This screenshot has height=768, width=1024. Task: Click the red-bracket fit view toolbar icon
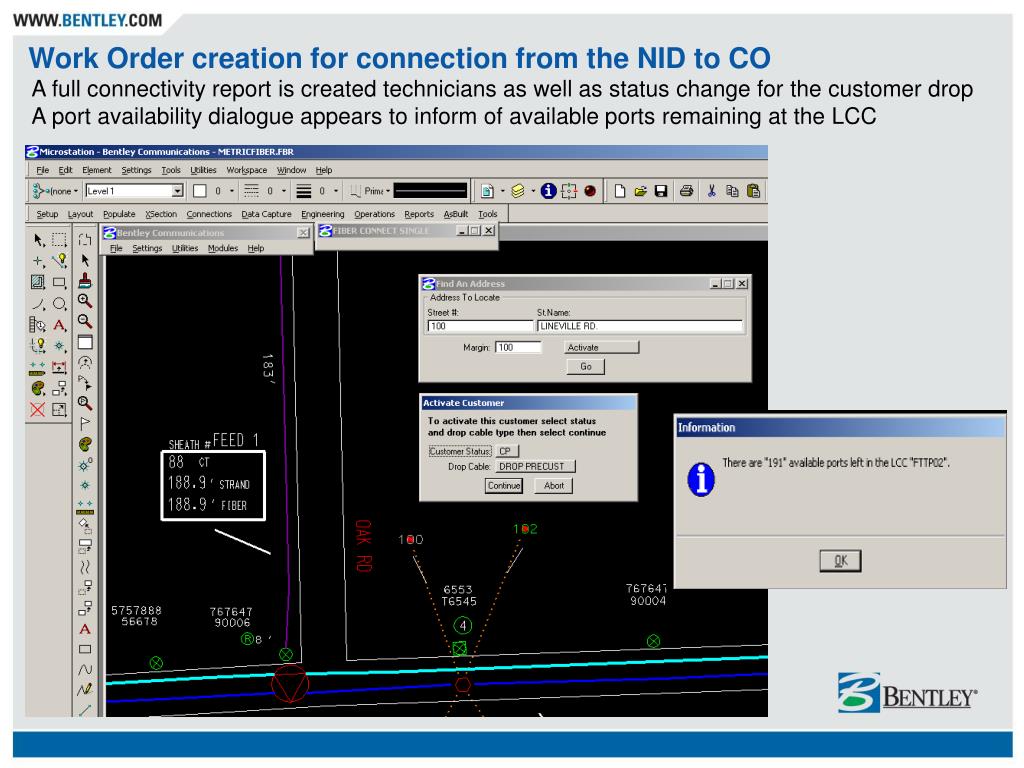pos(569,191)
